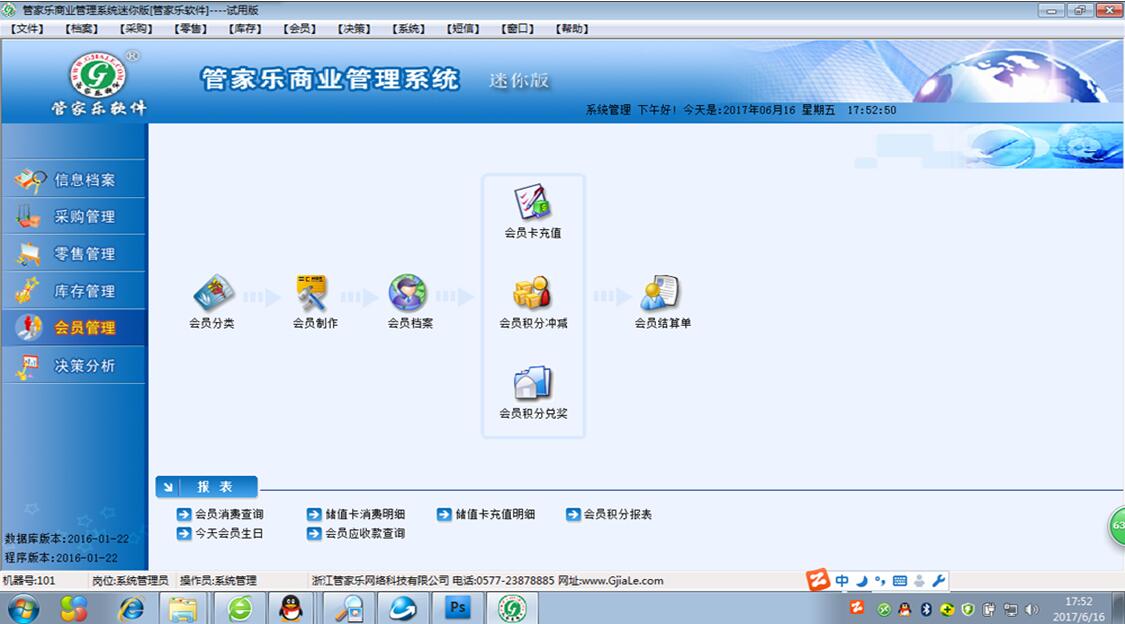Open the 【系统】 menu

tap(409, 29)
